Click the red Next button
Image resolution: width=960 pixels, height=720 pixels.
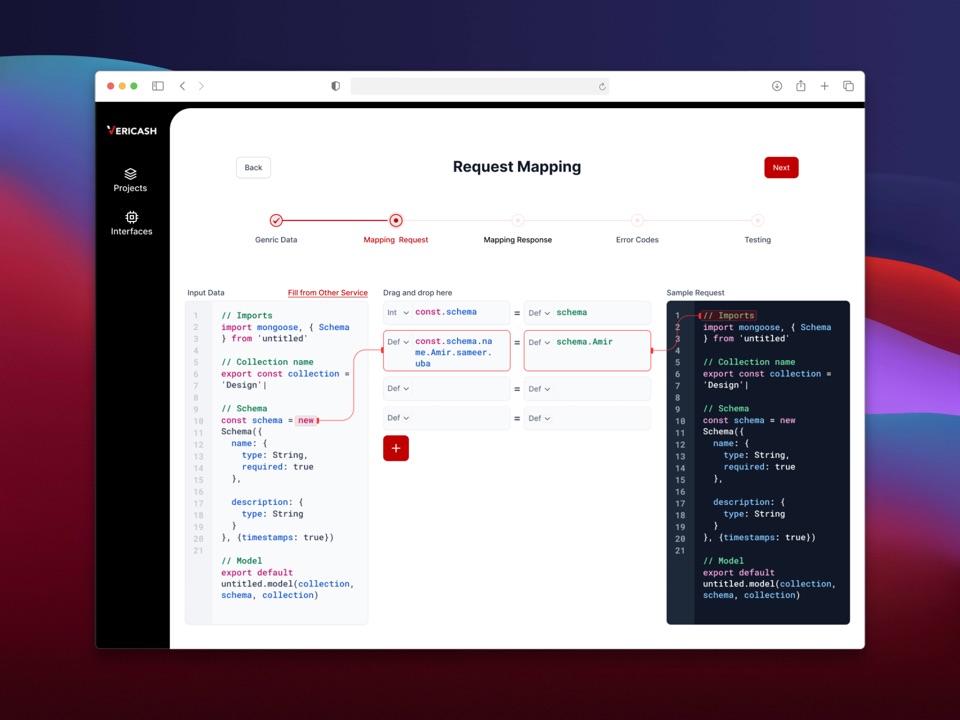click(781, 168)
